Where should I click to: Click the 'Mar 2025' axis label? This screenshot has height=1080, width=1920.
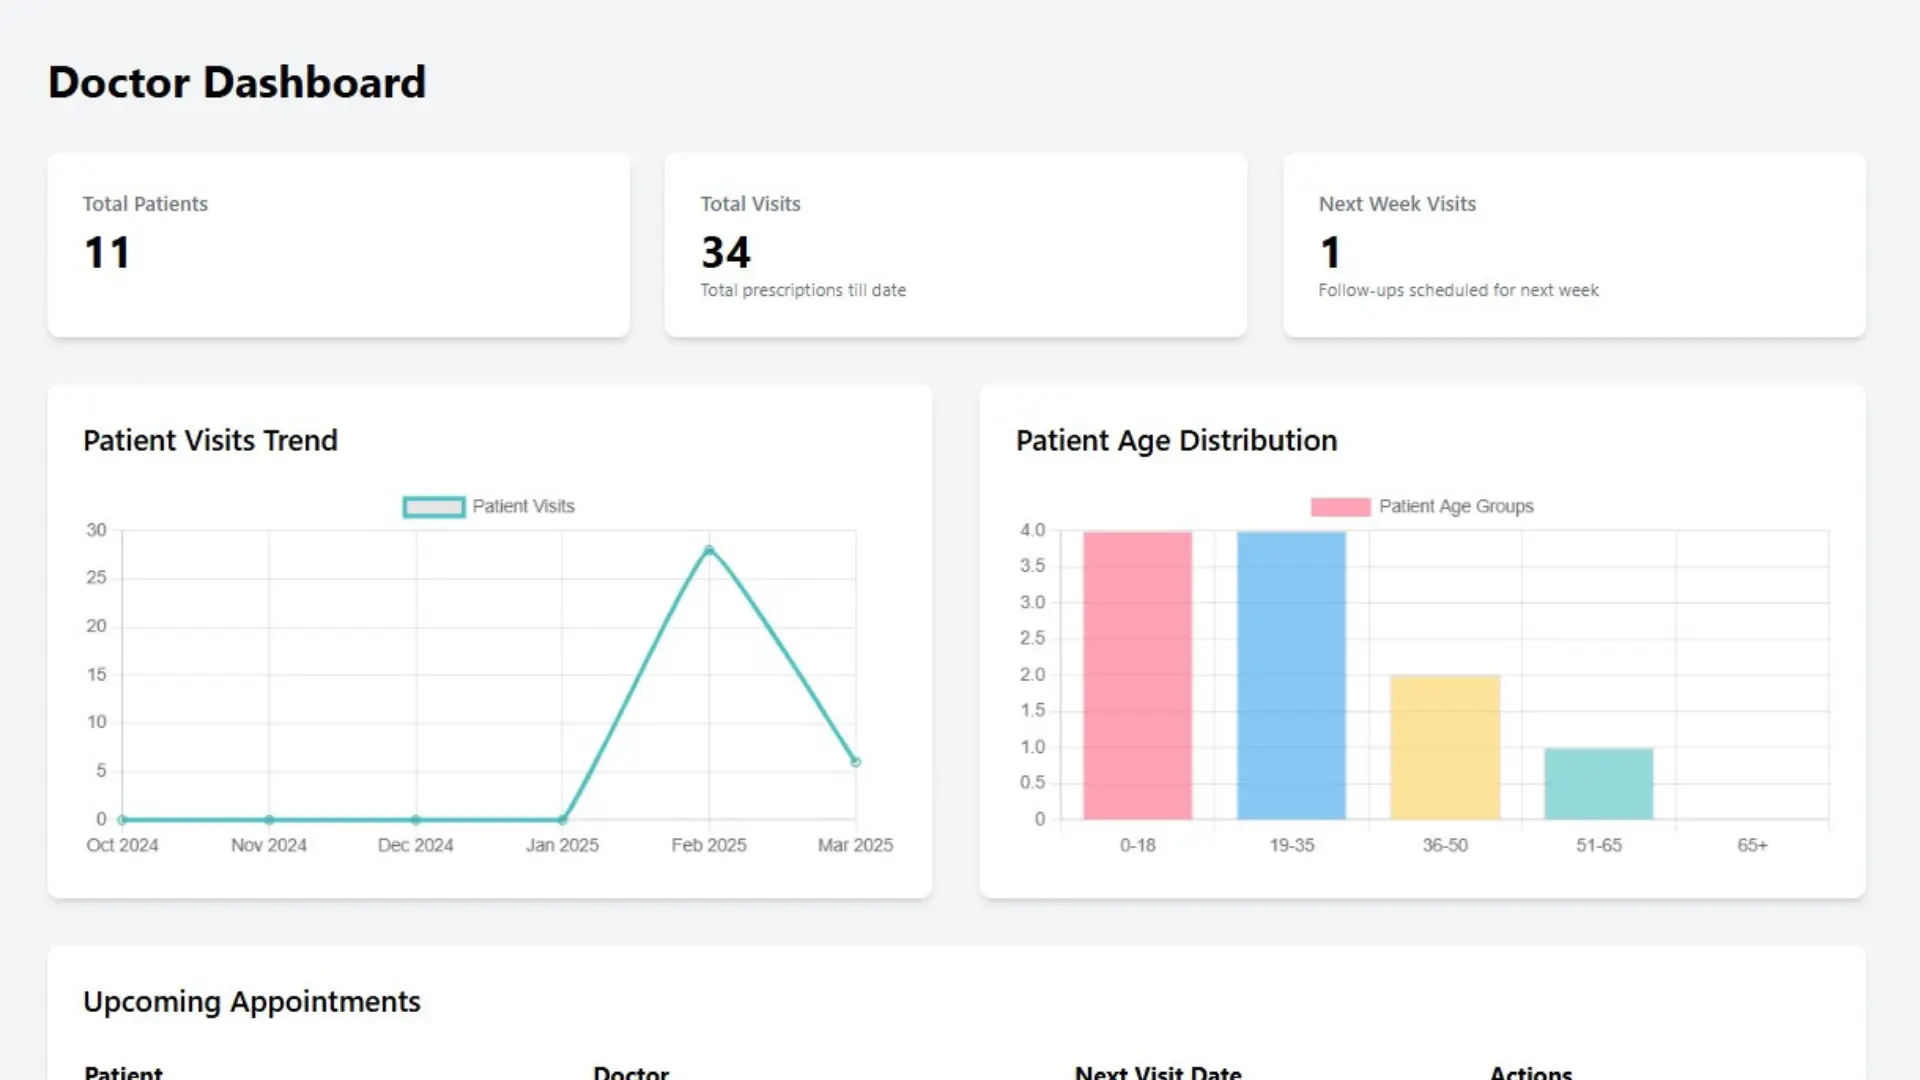point(855,845)
